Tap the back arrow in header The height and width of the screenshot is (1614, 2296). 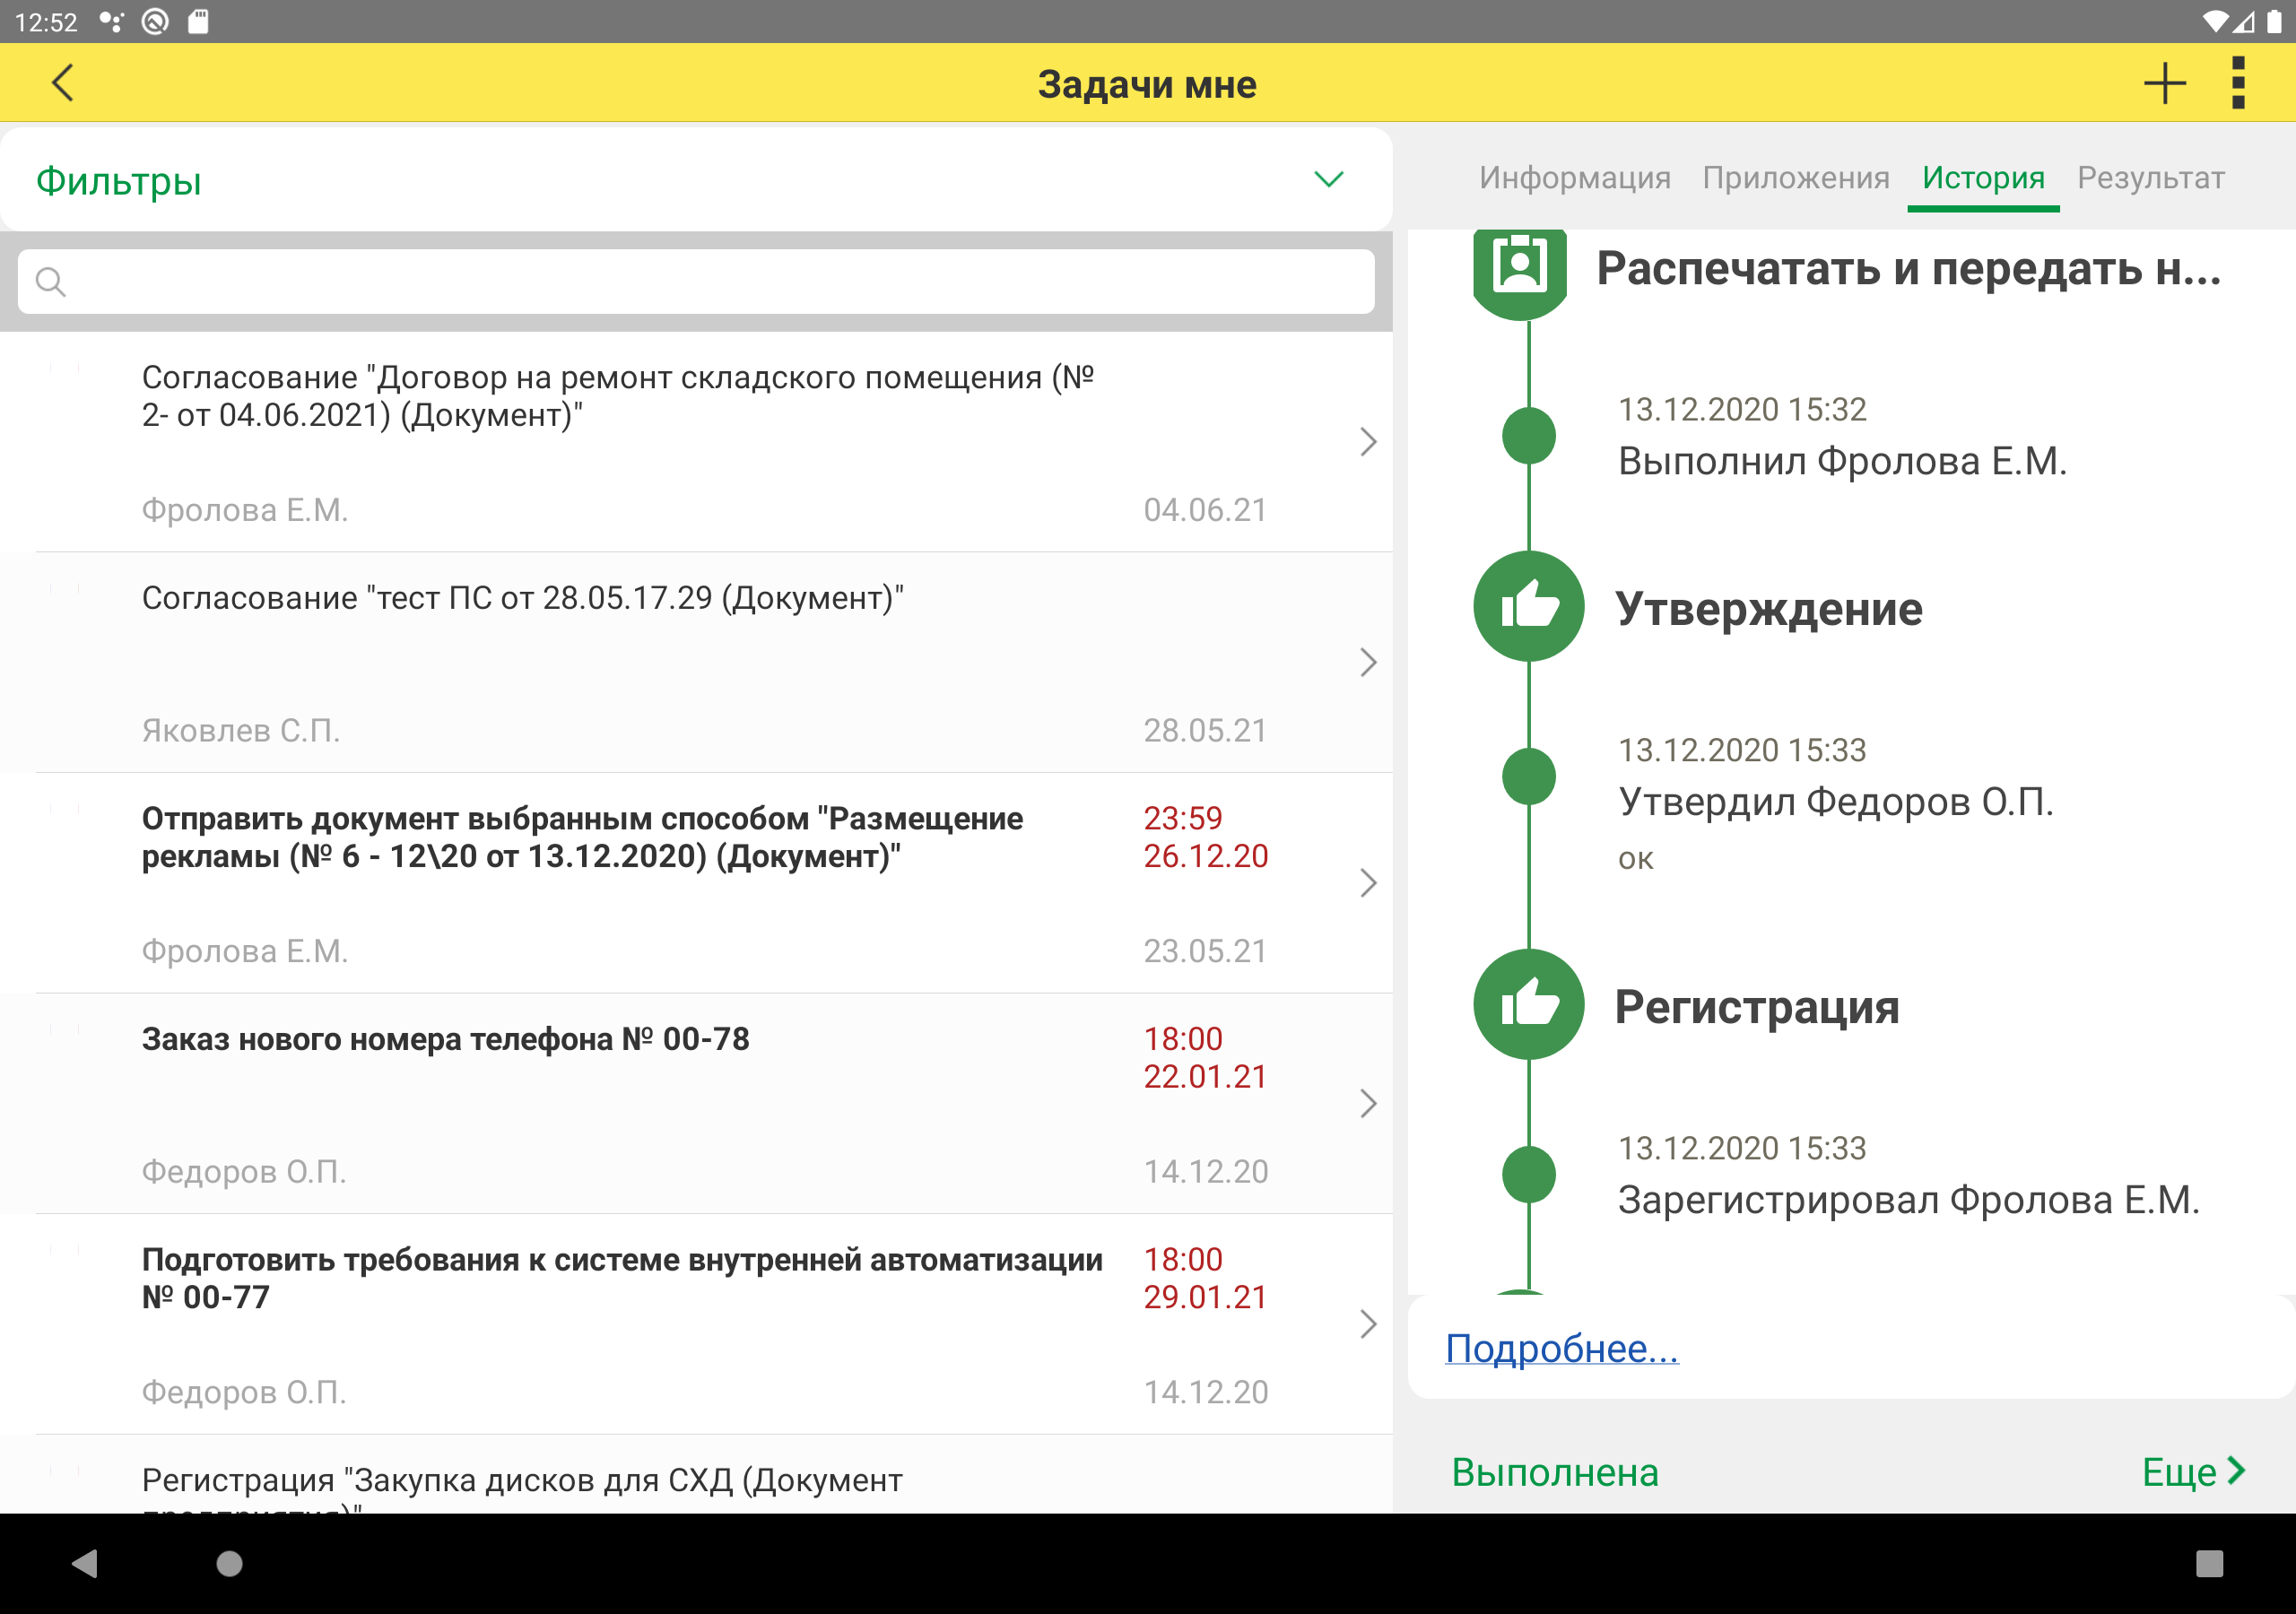pos(62,83)
